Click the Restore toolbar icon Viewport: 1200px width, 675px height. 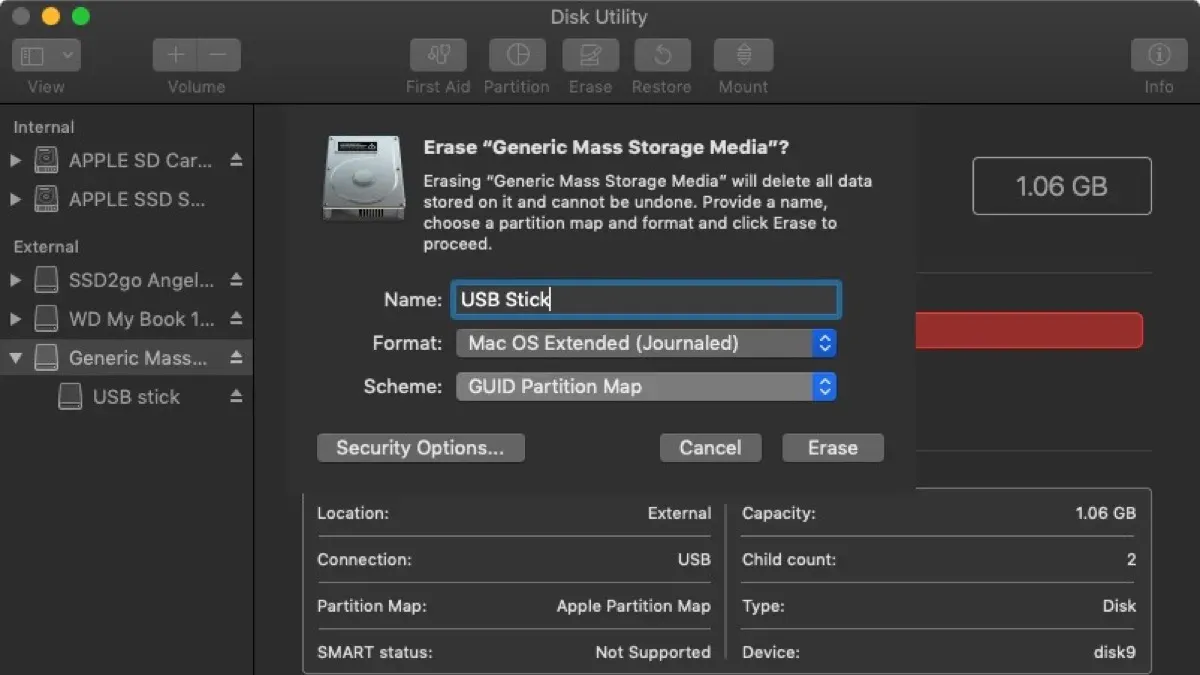point(661,55)
